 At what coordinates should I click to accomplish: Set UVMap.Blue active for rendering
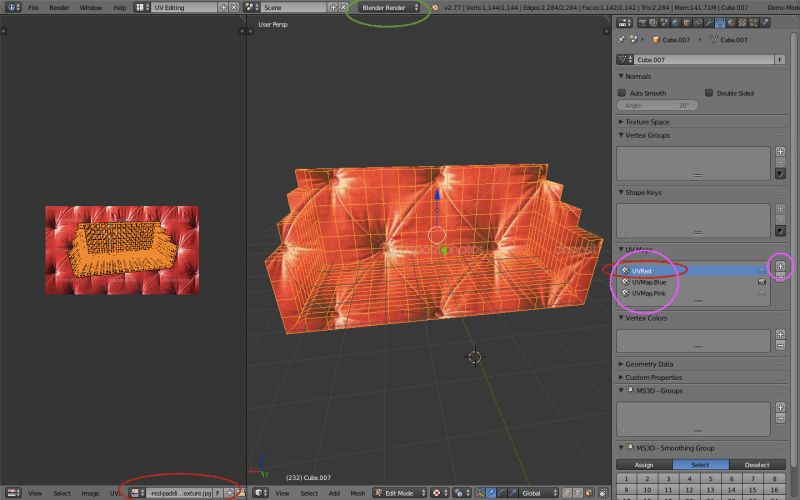click(761, 282)
